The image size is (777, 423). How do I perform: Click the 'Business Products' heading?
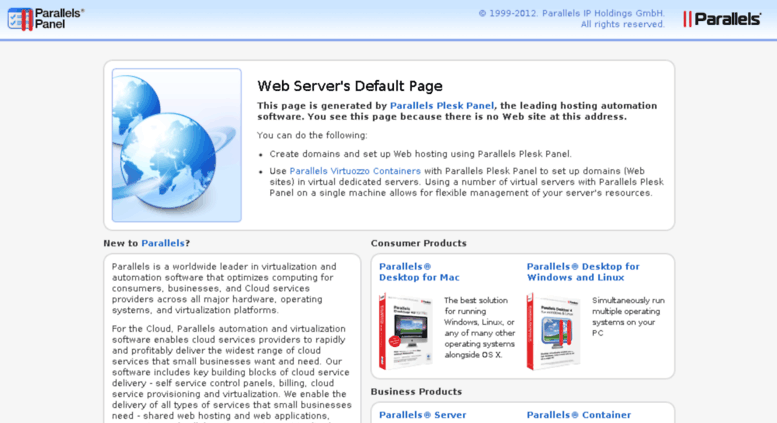pyautogui.click(x=416, y=392)
